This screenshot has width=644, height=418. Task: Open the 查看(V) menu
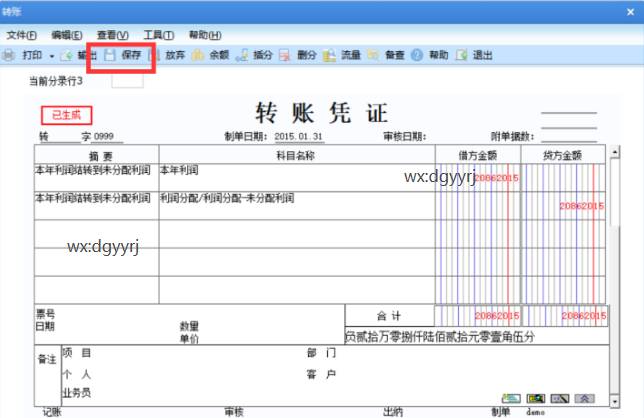tap(112, 35)
